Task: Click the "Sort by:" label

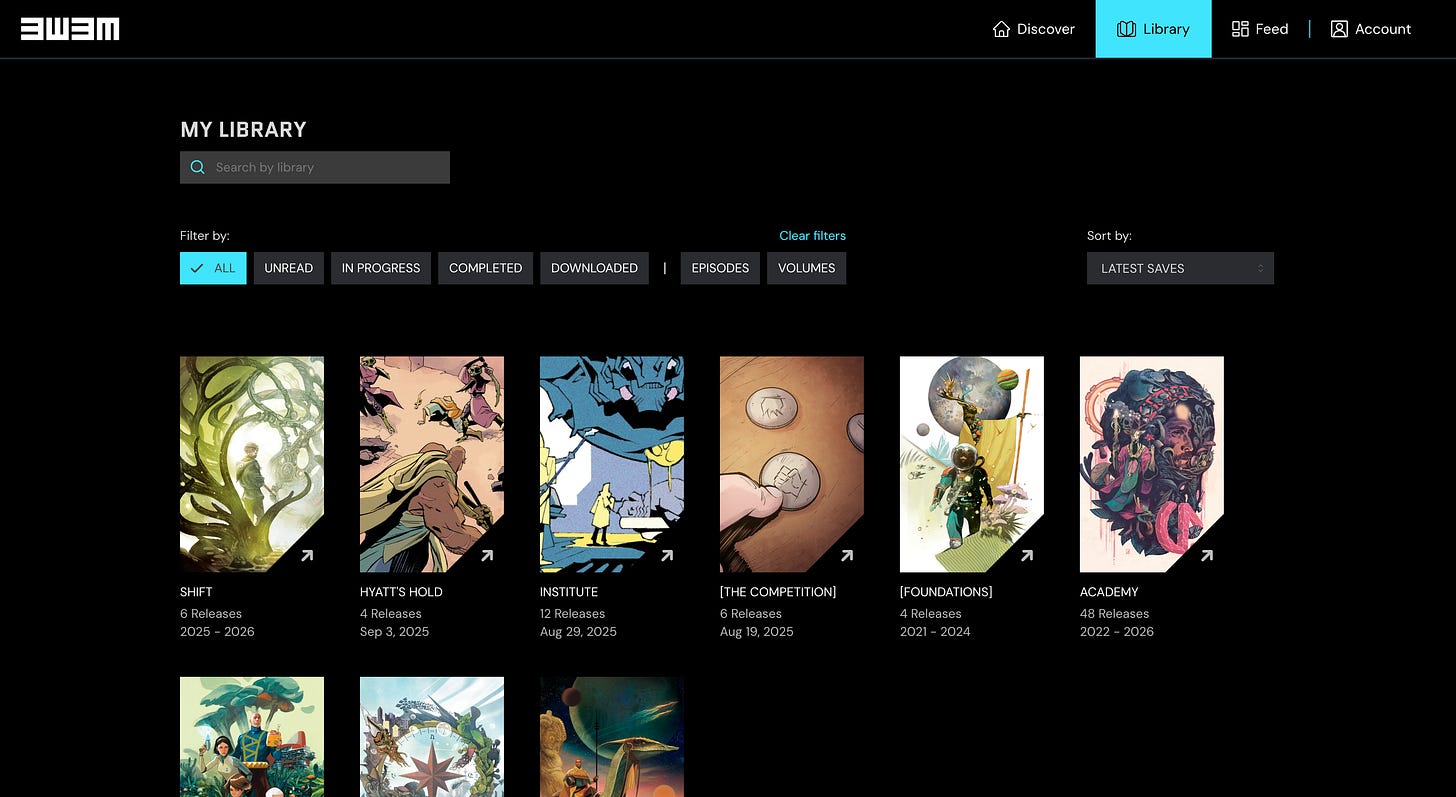Action: [x=1109, y=236]
